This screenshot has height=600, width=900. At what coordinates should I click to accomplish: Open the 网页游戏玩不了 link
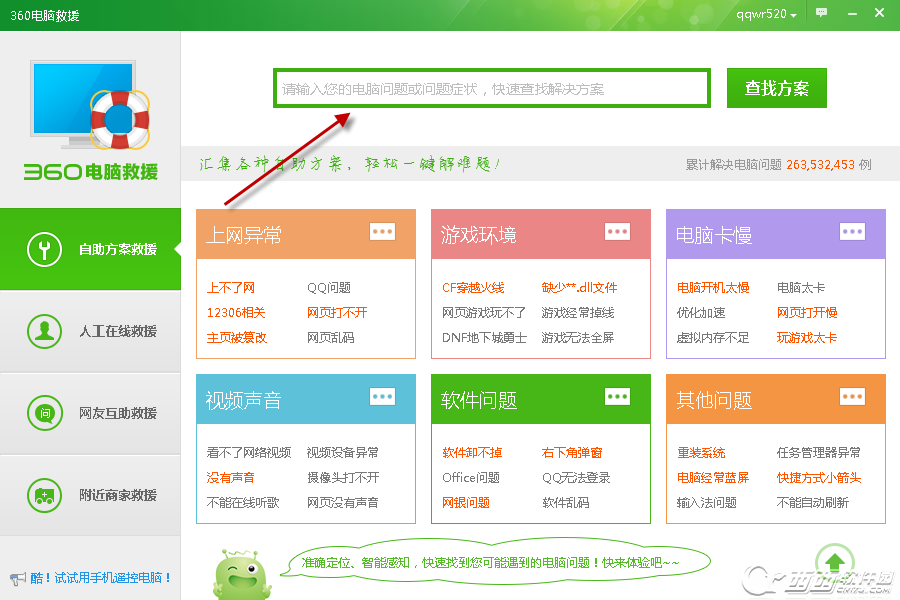click(484, 313)
